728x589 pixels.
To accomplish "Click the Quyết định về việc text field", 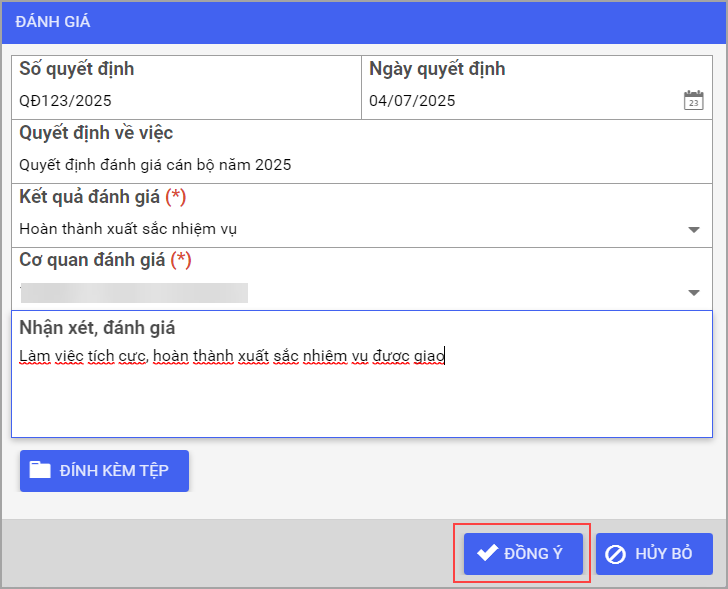I will click(x=155, y=165).
